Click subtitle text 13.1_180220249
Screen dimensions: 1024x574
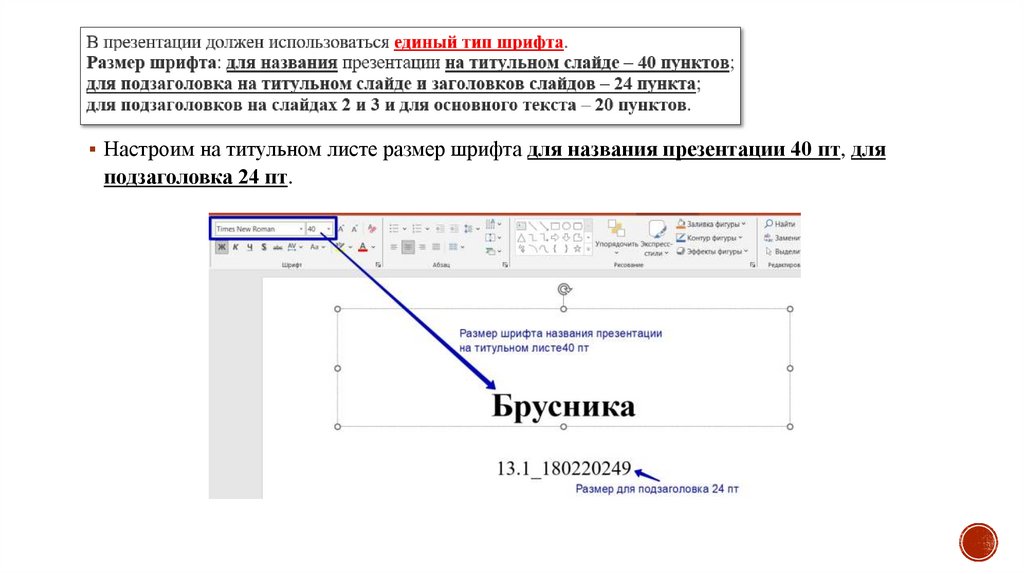pyautogui.click(x=564, y=468)
